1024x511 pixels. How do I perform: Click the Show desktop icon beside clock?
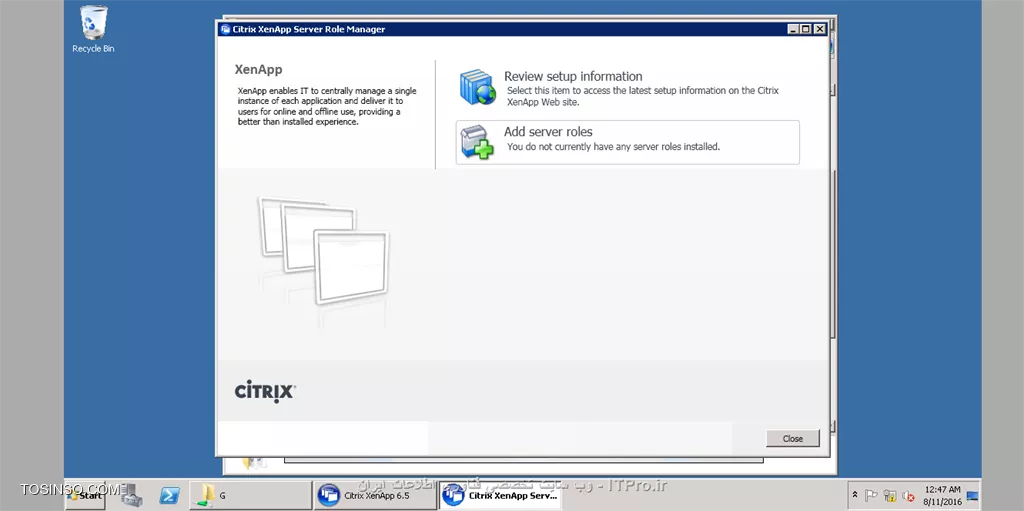click(x=972, y=495)
